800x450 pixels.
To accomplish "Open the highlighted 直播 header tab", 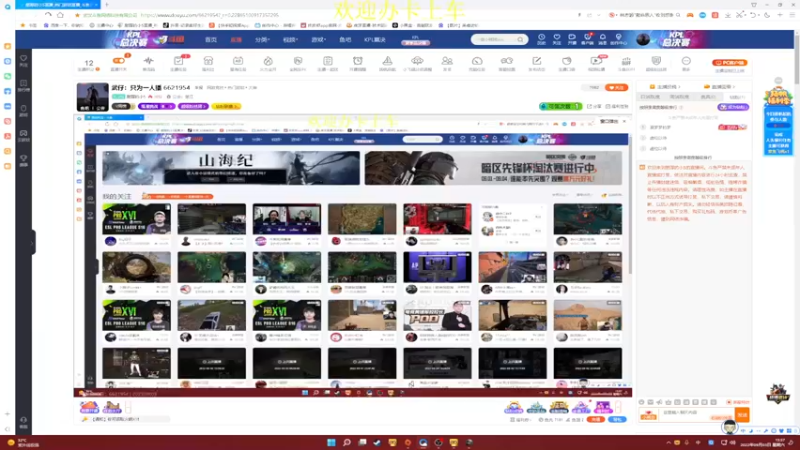I will coord(236,40).
